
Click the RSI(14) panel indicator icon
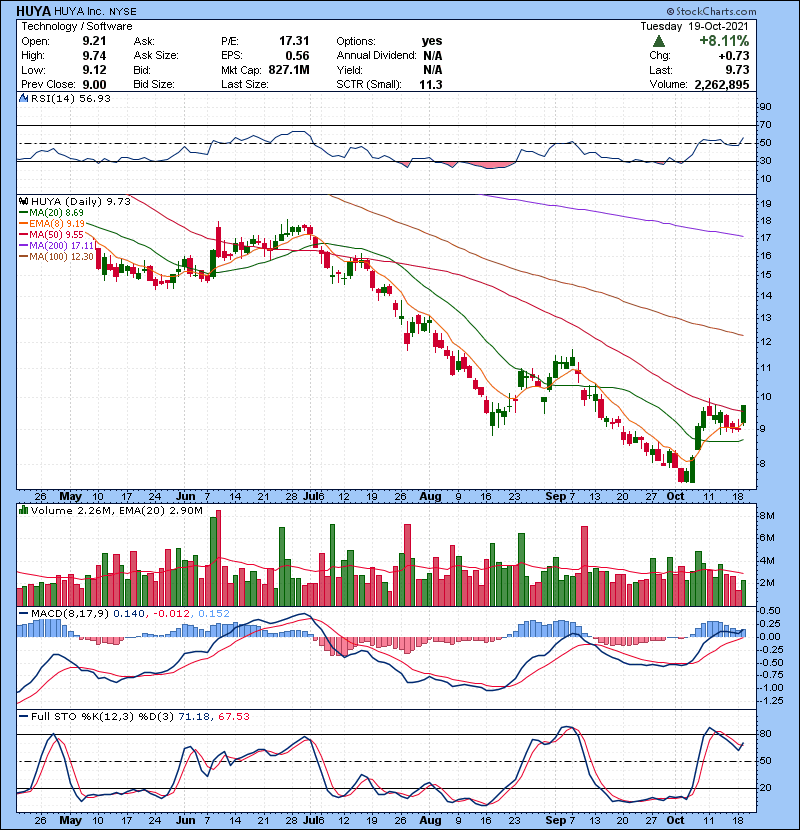tap(23, 98)
